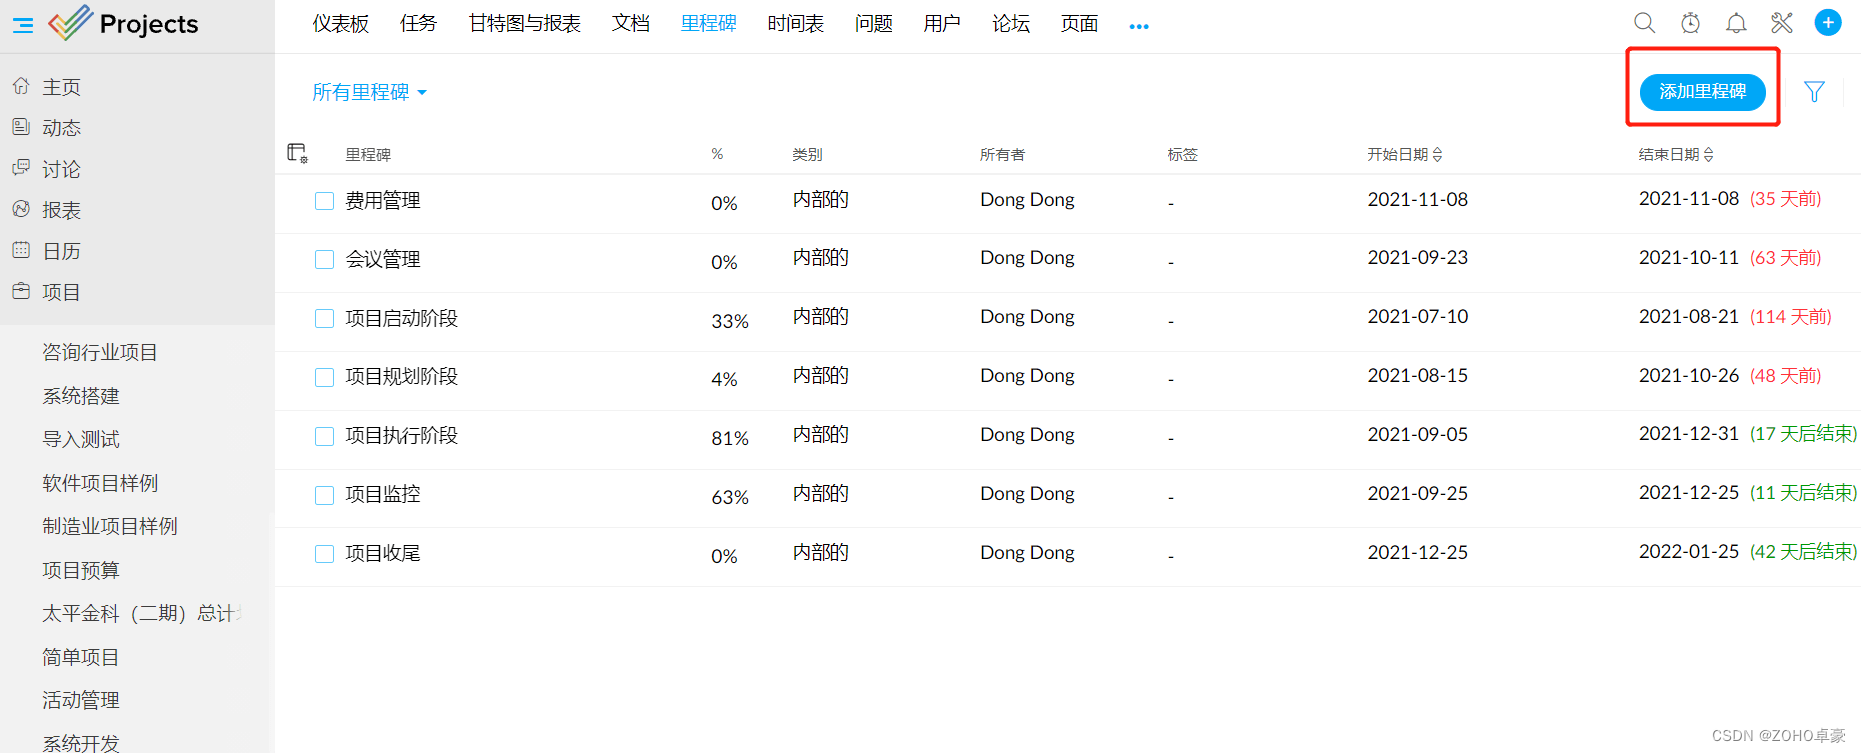The image size is (1861, 753).
Task: Expand more modules ellipsis menu
Action: [1139, 26]
